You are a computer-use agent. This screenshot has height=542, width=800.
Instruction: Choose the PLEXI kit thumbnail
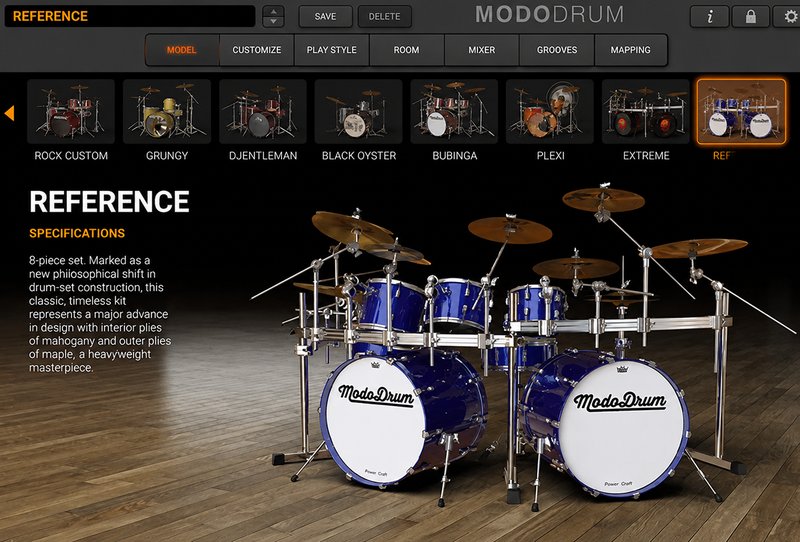(x=550, y=111)
